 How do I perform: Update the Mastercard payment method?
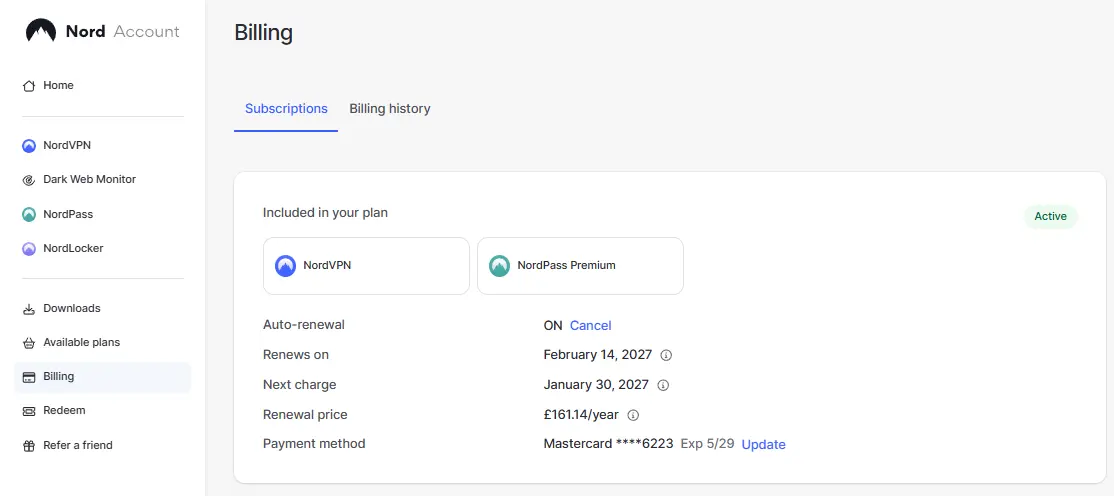pyautogui.click(x=764, y=444)
